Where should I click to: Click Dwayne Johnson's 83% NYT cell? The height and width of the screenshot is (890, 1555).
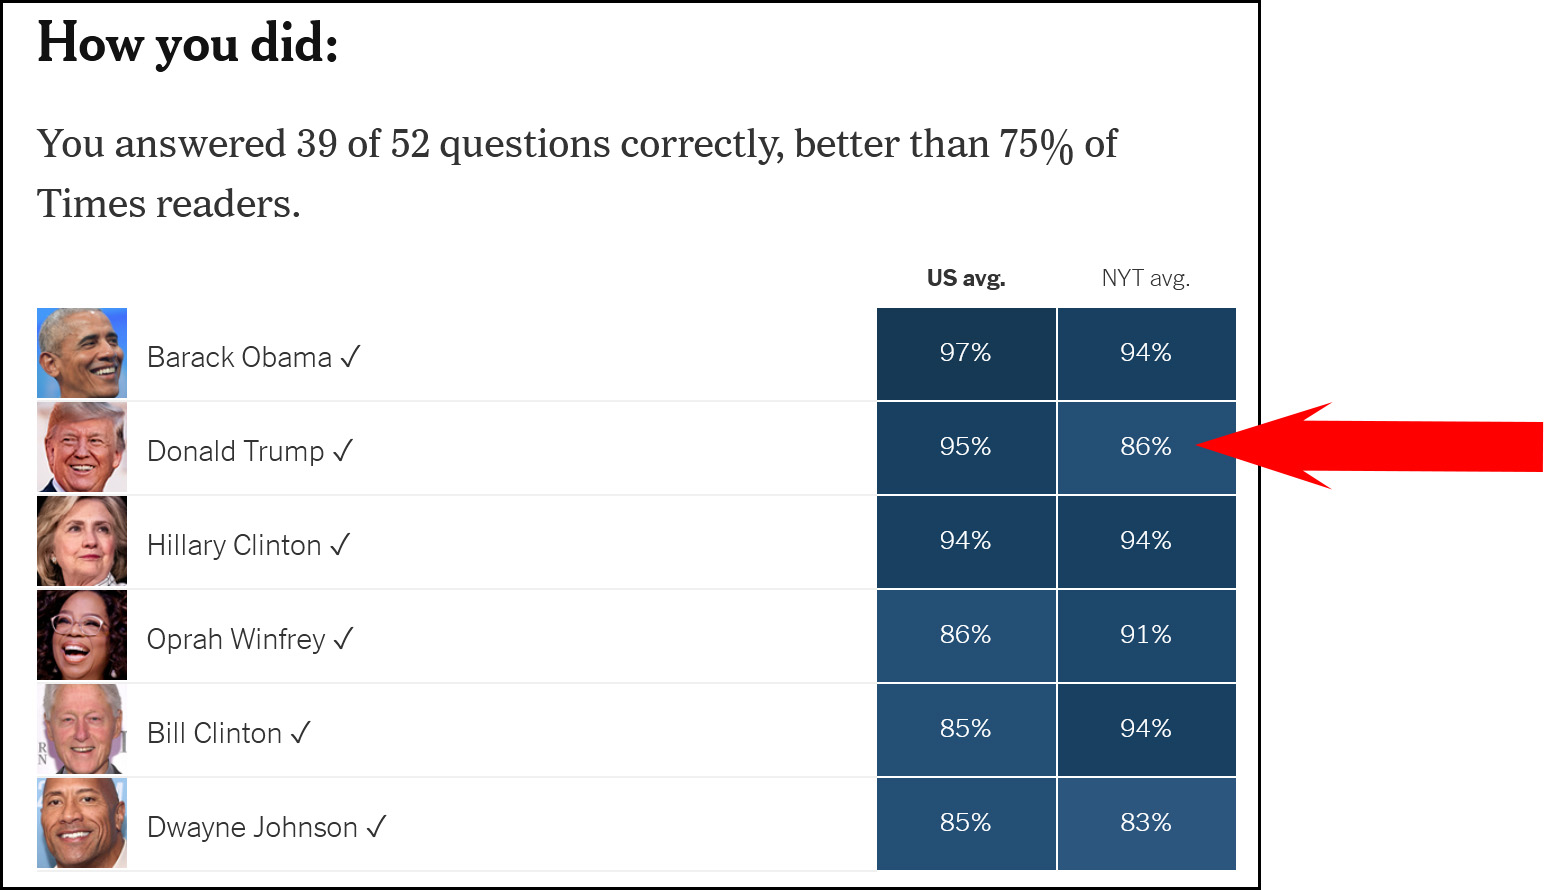(1145, 823)
